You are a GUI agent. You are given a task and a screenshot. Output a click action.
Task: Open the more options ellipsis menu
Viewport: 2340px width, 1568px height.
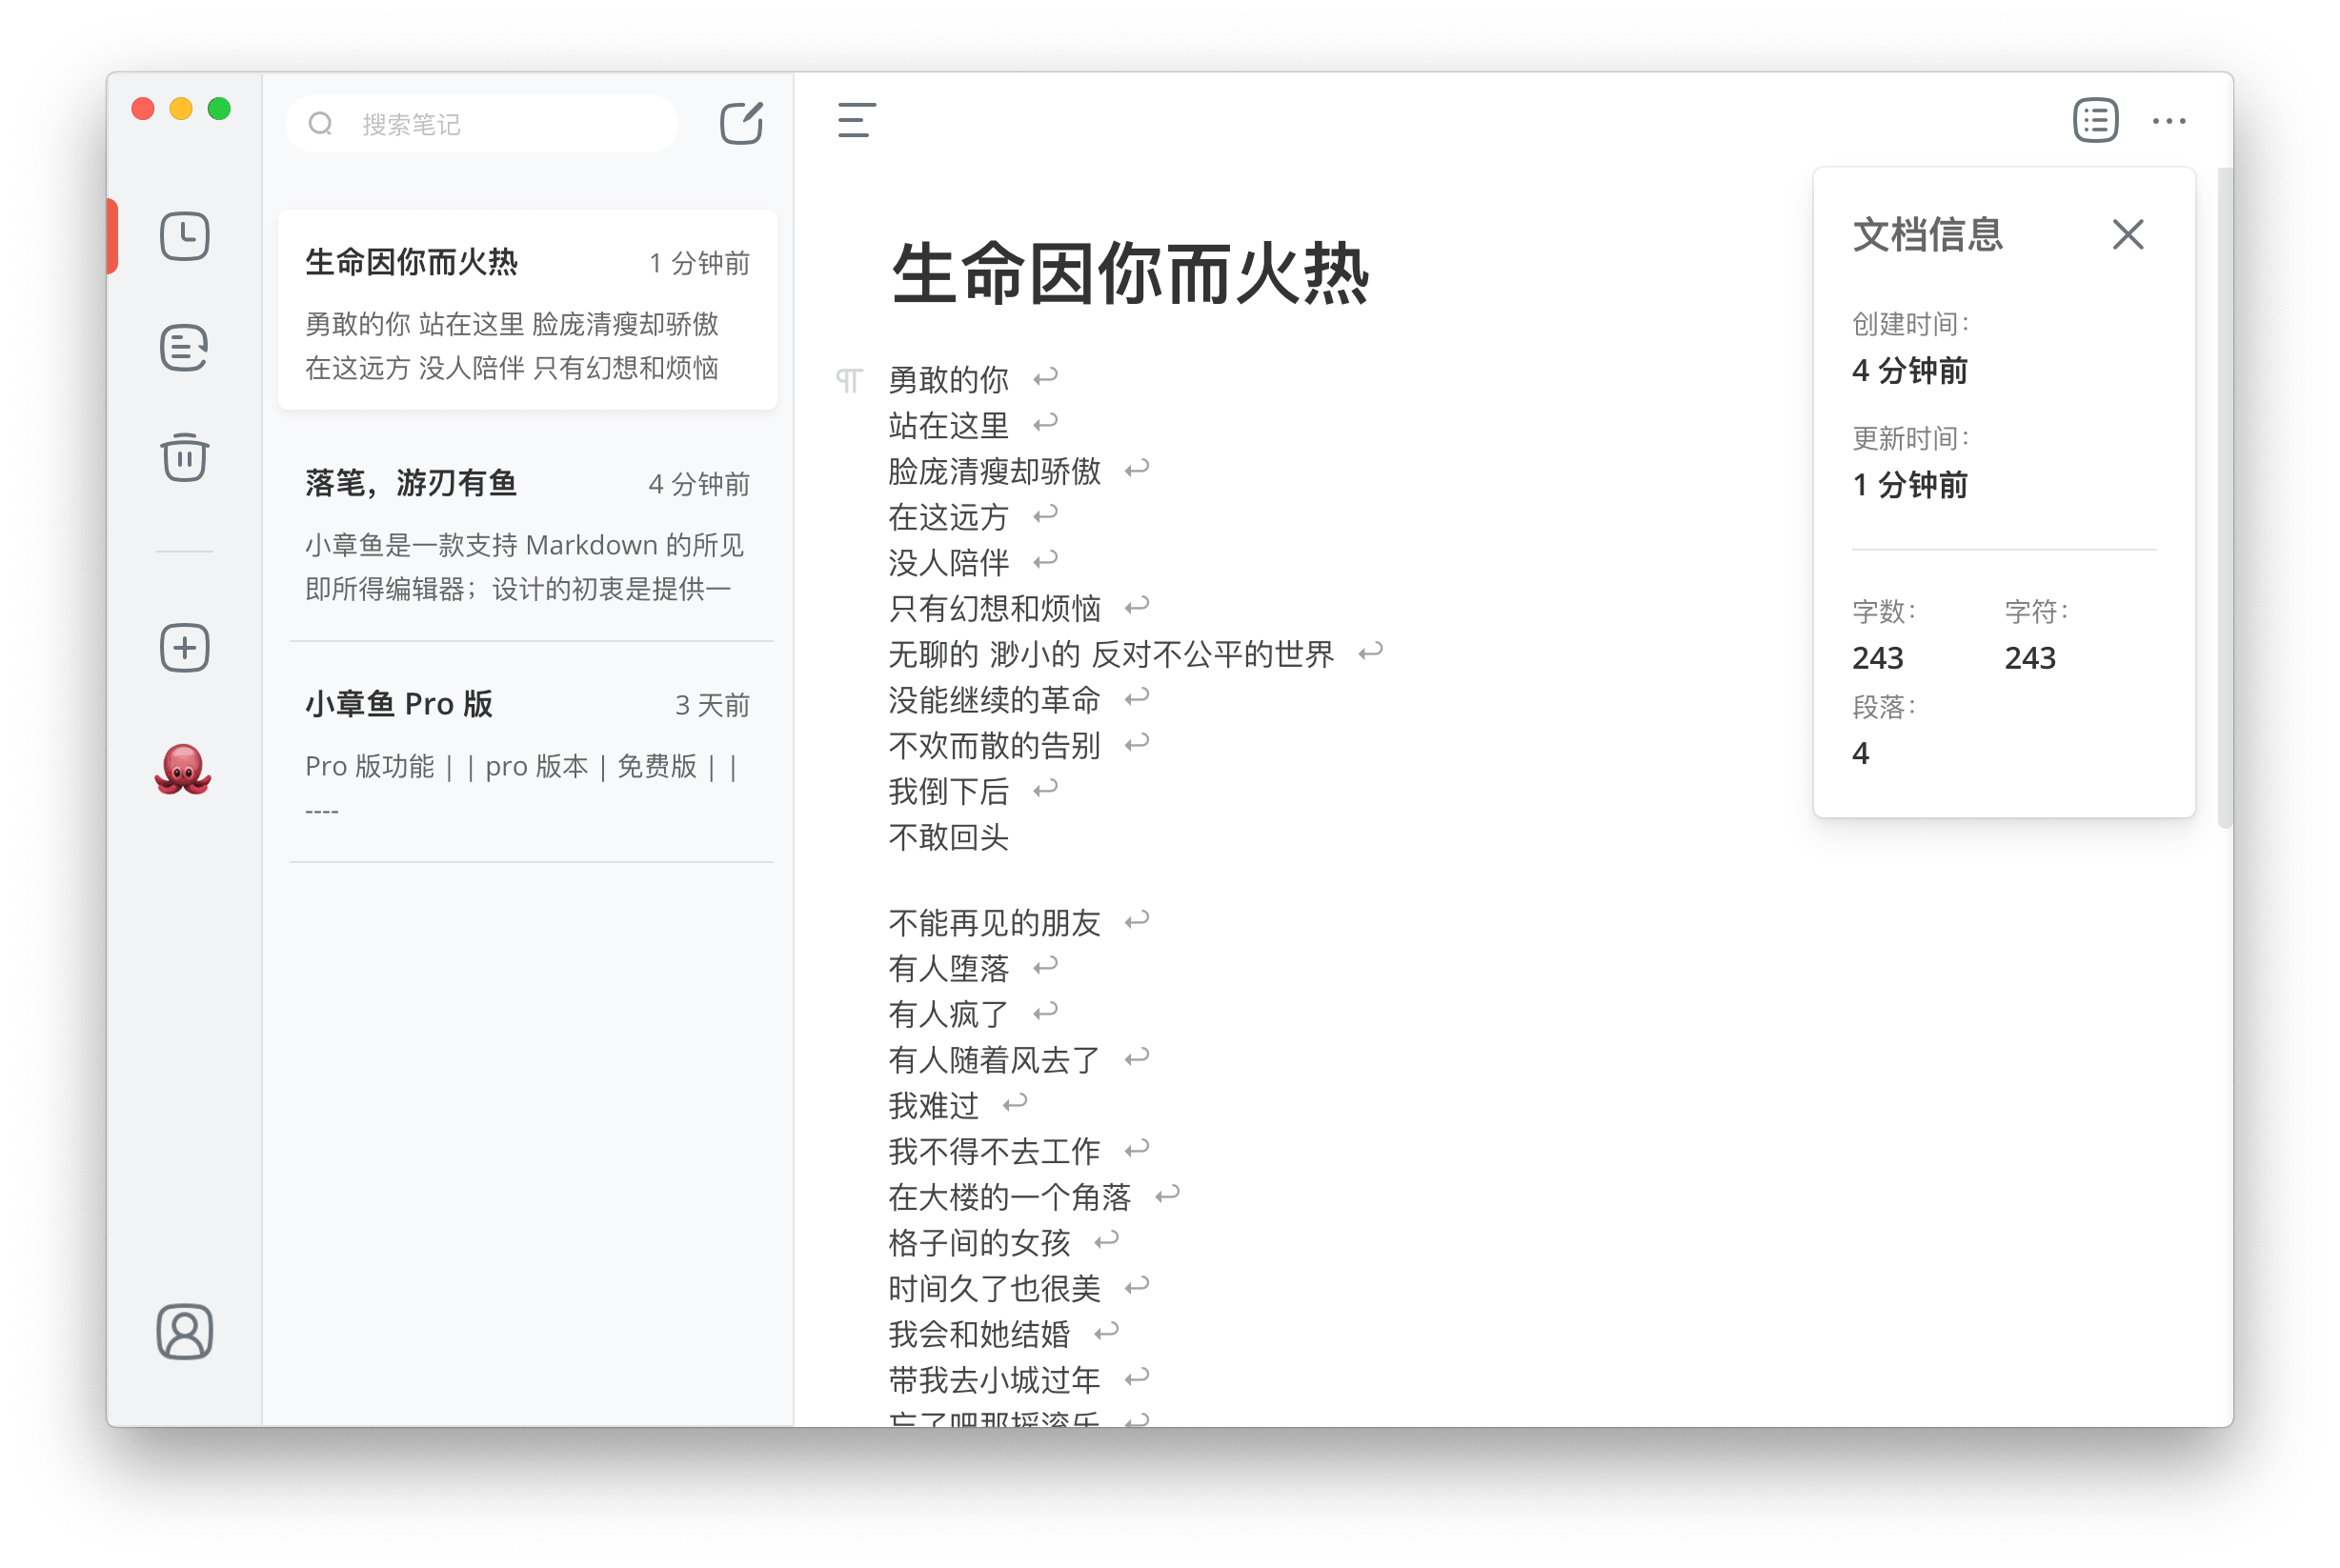point(2169,121)
